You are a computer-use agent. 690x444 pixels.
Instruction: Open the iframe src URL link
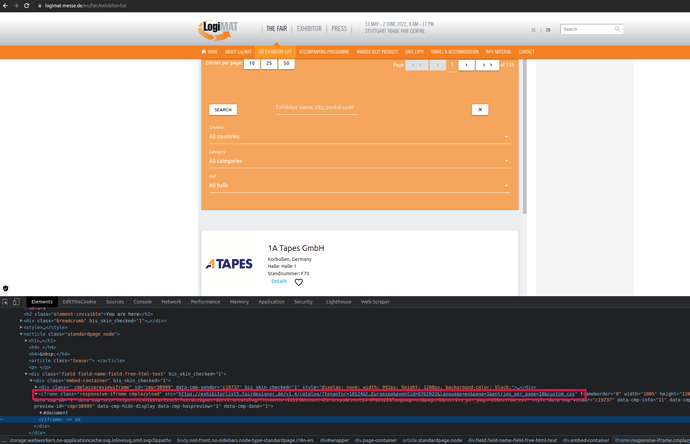pos(377,394)
